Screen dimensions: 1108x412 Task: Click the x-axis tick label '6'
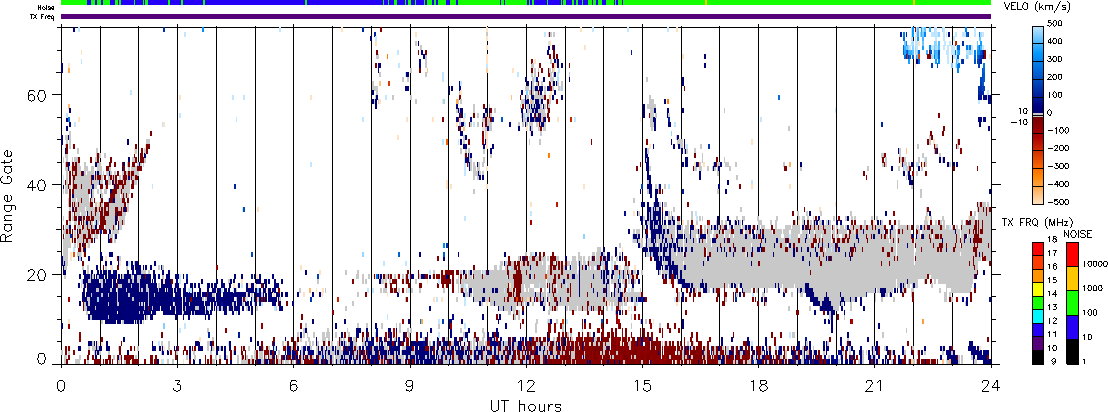(x=294, y=387)
